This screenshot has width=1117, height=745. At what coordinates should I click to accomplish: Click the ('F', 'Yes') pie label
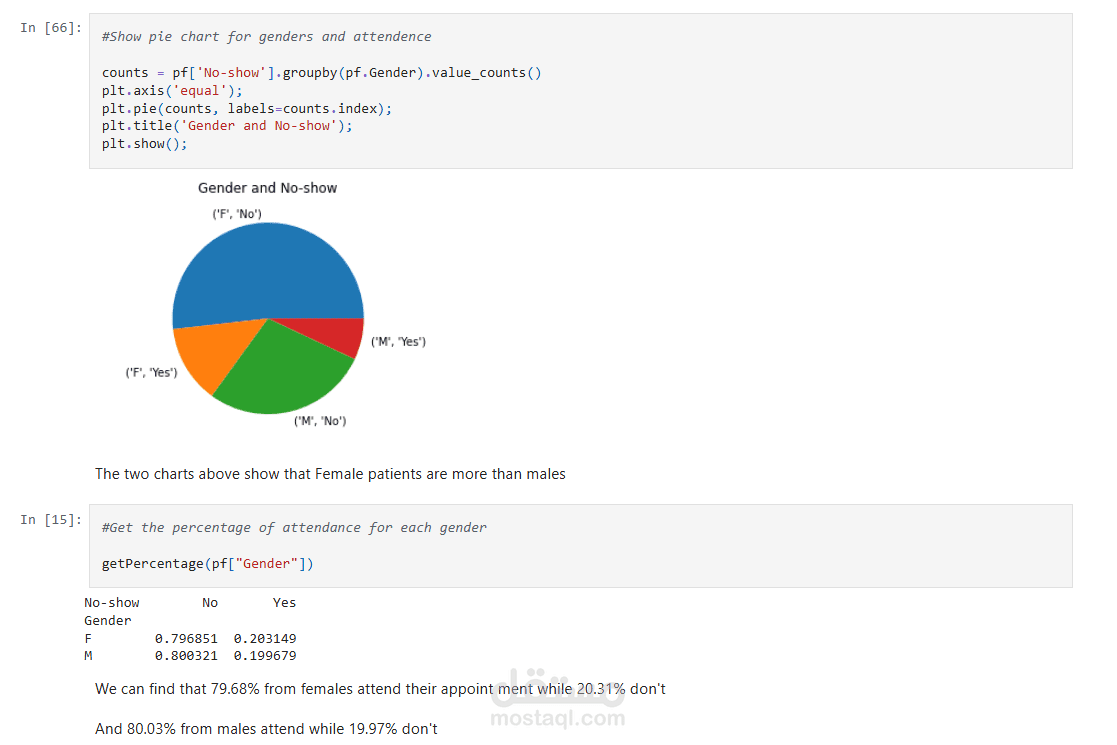pos(152,372)
